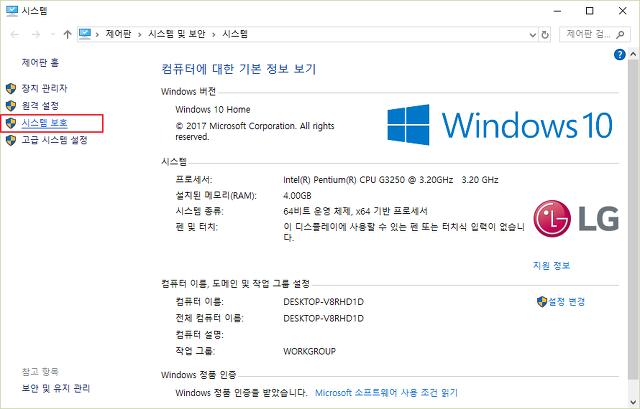The width and height of the screenshot is (640, 409).
Task: Click the 4.00GB memory value
Action: click(x=297, y=196)
